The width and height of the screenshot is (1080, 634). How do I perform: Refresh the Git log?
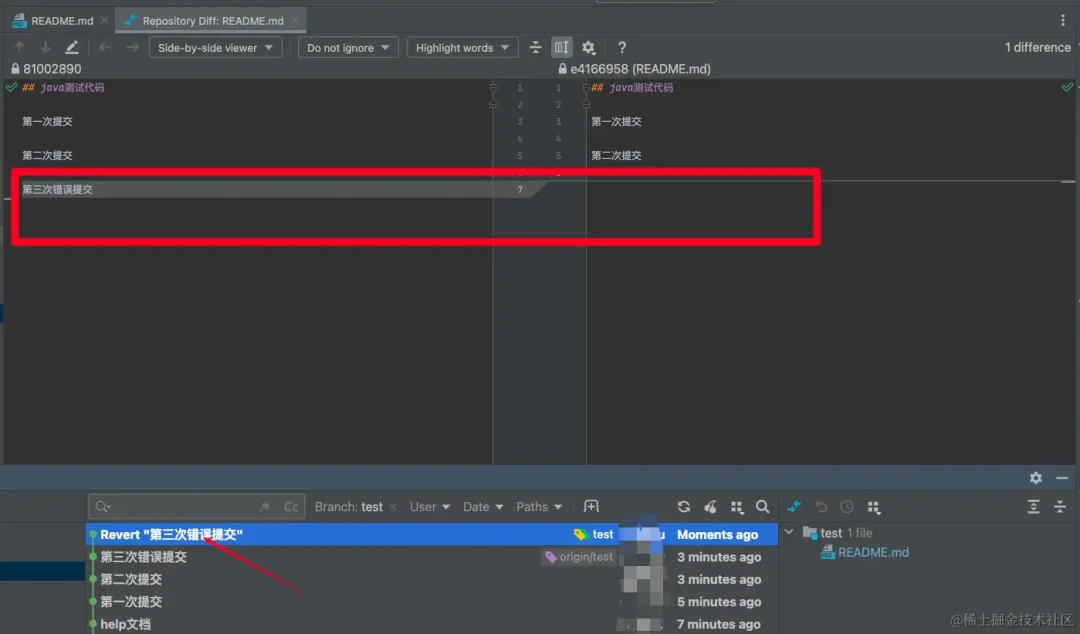pyautogui.click(x=683, y=507)
